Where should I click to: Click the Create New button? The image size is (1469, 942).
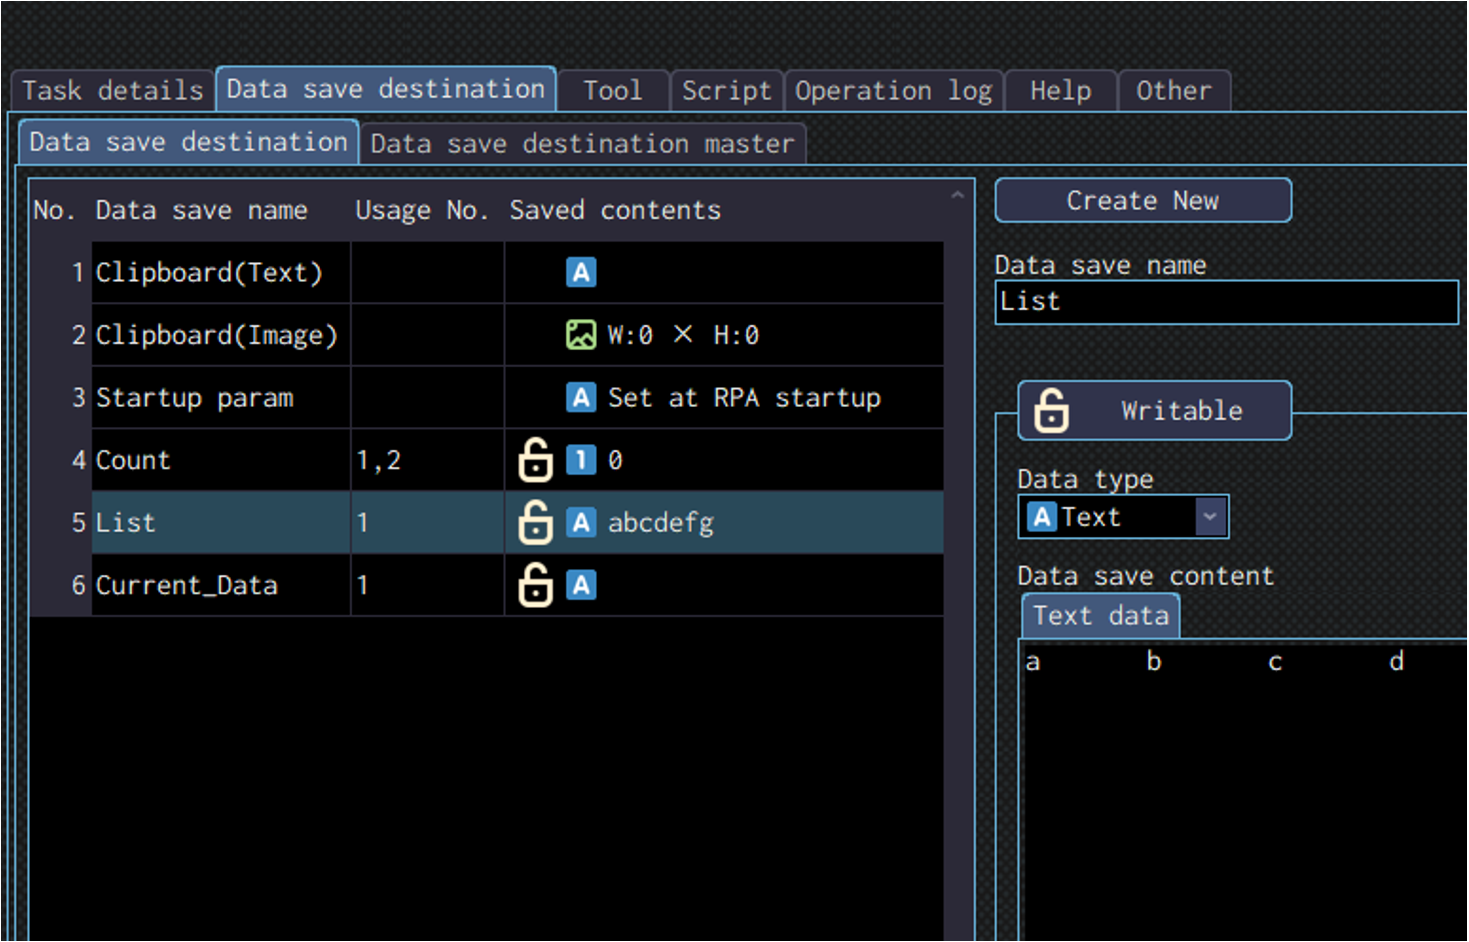click(x=1142, y=201)
